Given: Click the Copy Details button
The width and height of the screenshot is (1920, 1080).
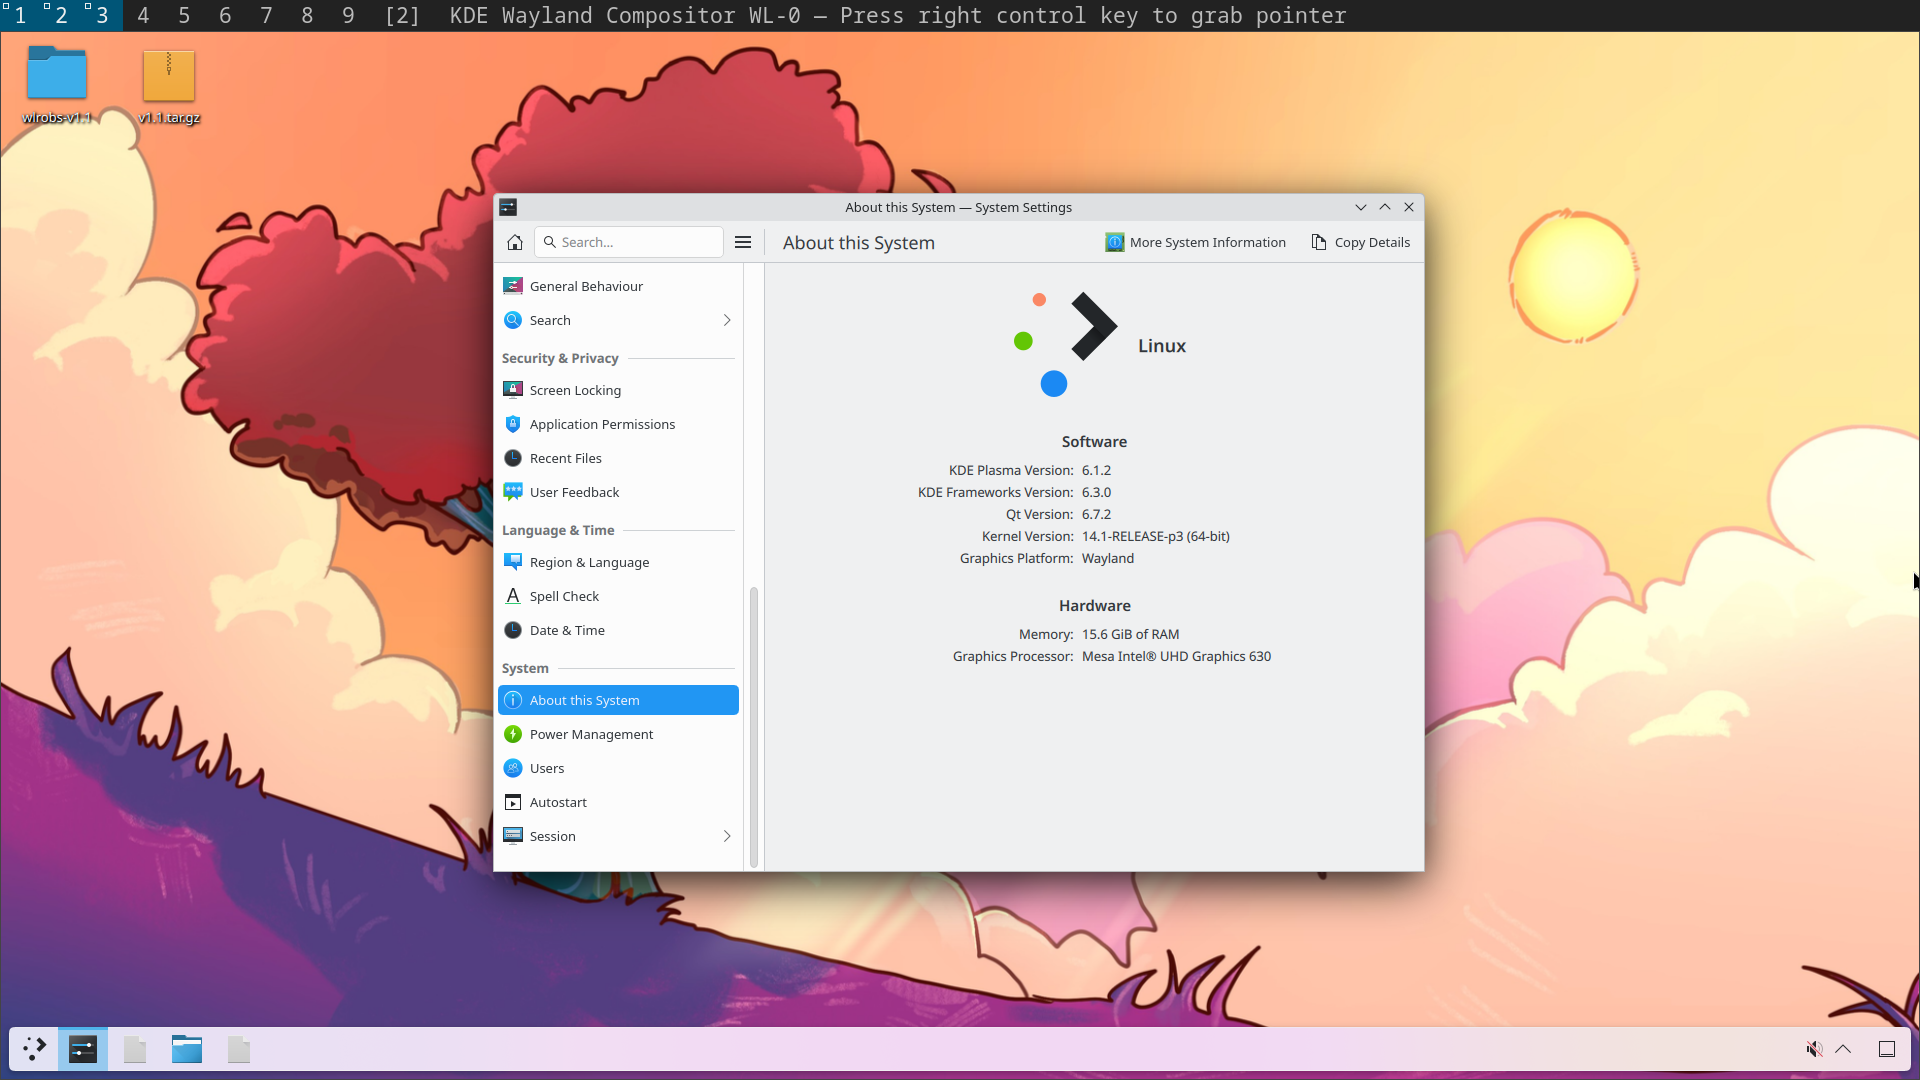Looking at the screenshot, I should 1361,242.
